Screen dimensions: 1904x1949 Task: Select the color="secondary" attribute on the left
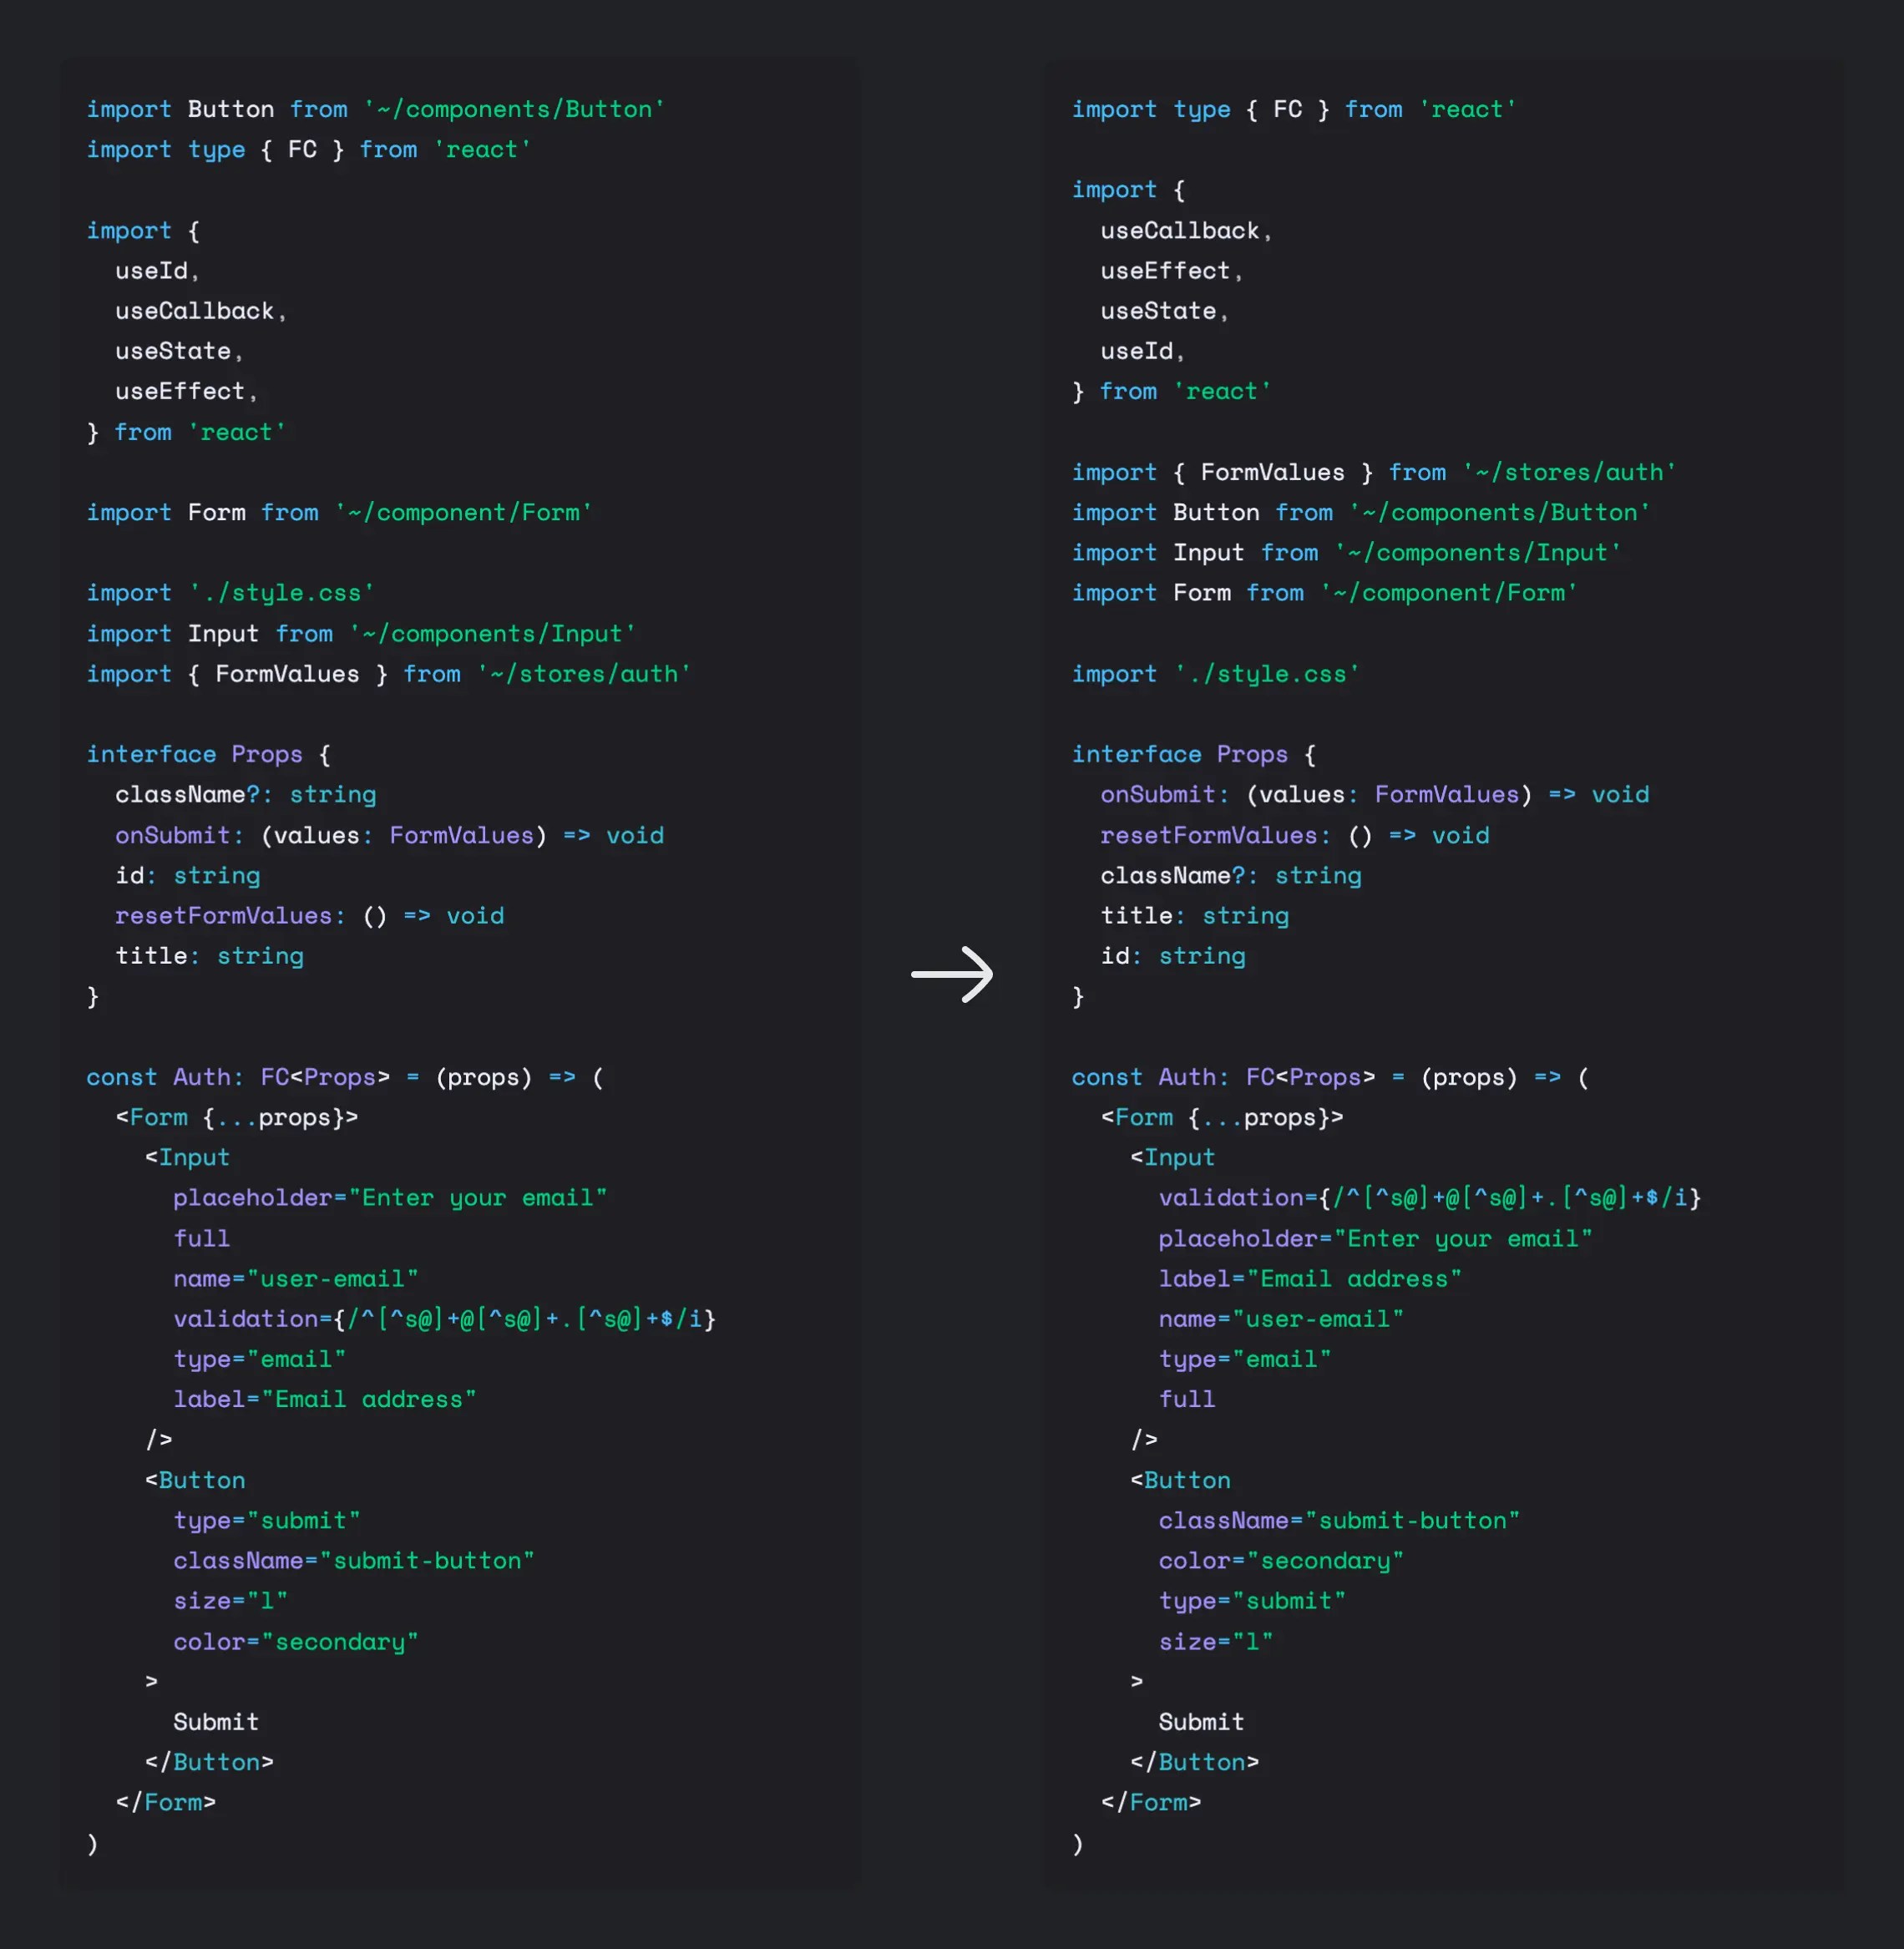294,1641
